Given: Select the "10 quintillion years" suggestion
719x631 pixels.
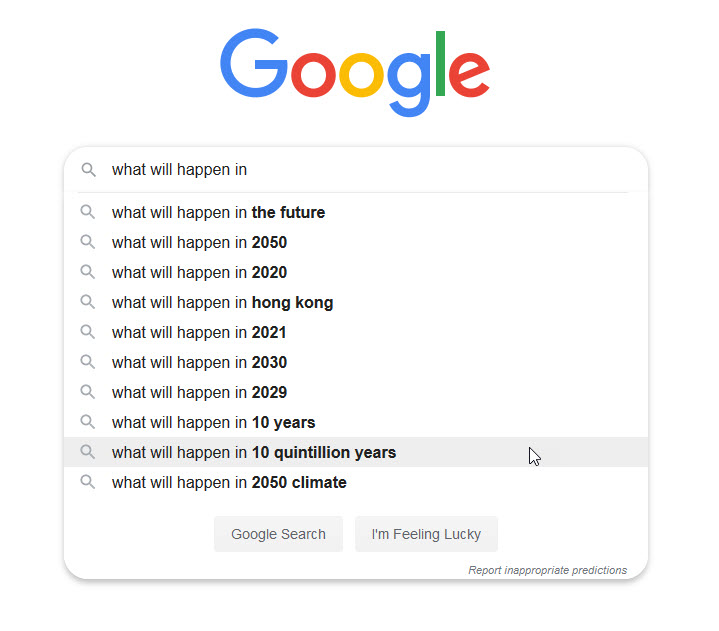Looking at the screenshot, I should 254,452.
